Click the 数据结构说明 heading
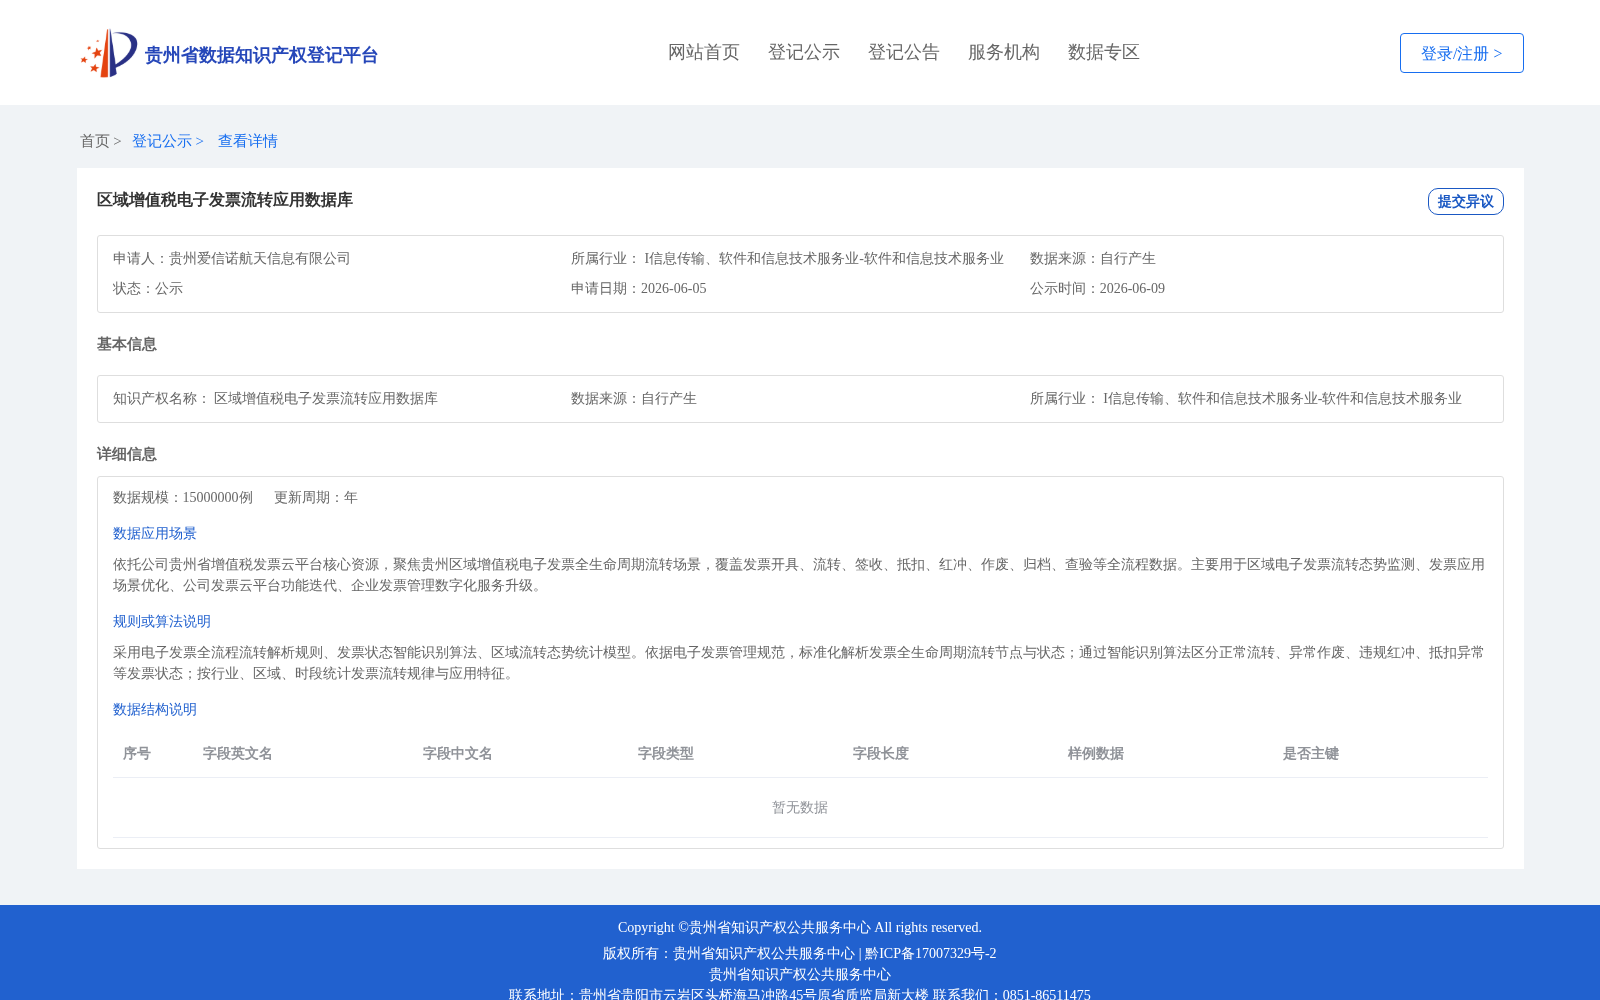Screen dimensions: 1600x1000 (155, 709)
